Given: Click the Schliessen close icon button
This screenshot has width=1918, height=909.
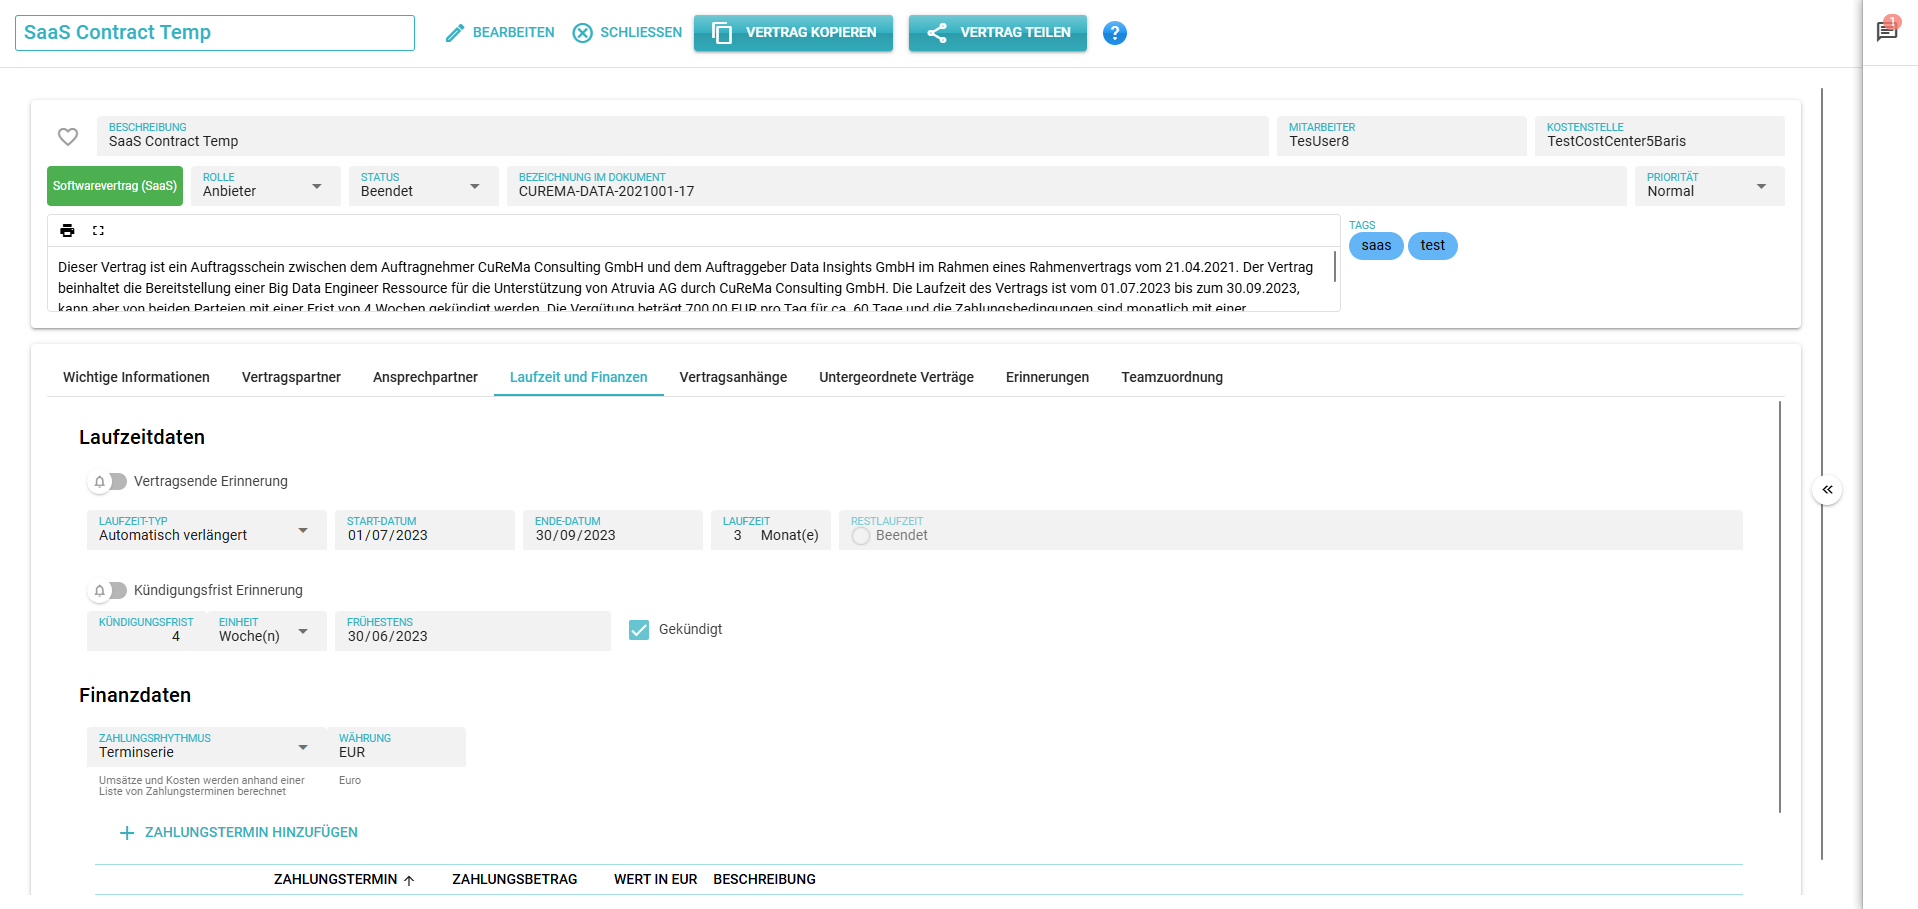Looking at the screenshot, I should [x=627, y=33].
